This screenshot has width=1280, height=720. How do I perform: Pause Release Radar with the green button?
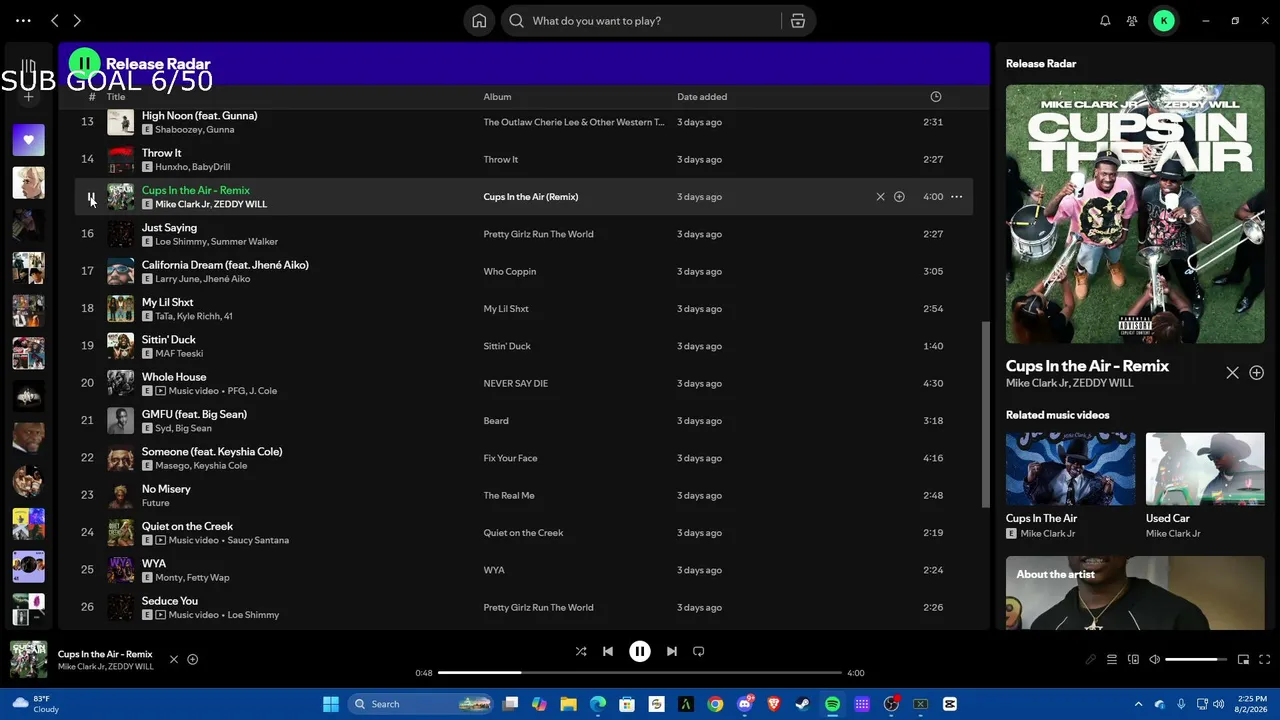pos(85,64)
